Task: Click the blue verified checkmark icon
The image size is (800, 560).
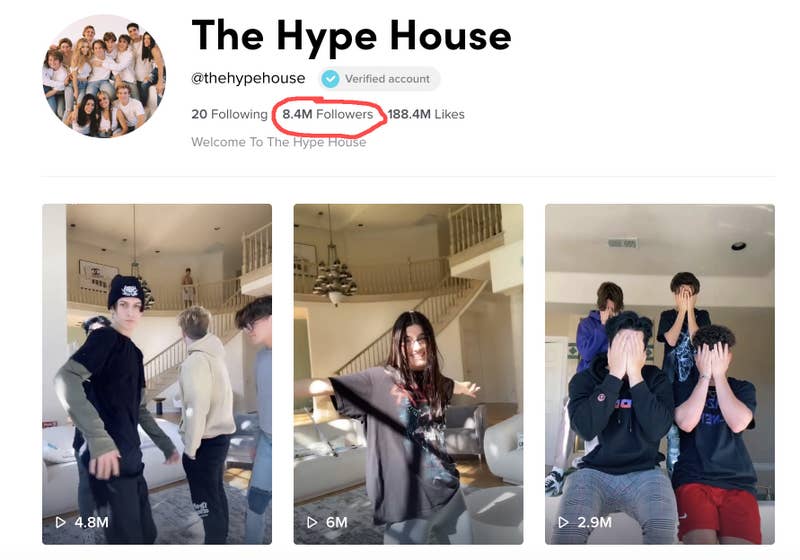Action: coord(330,79)
